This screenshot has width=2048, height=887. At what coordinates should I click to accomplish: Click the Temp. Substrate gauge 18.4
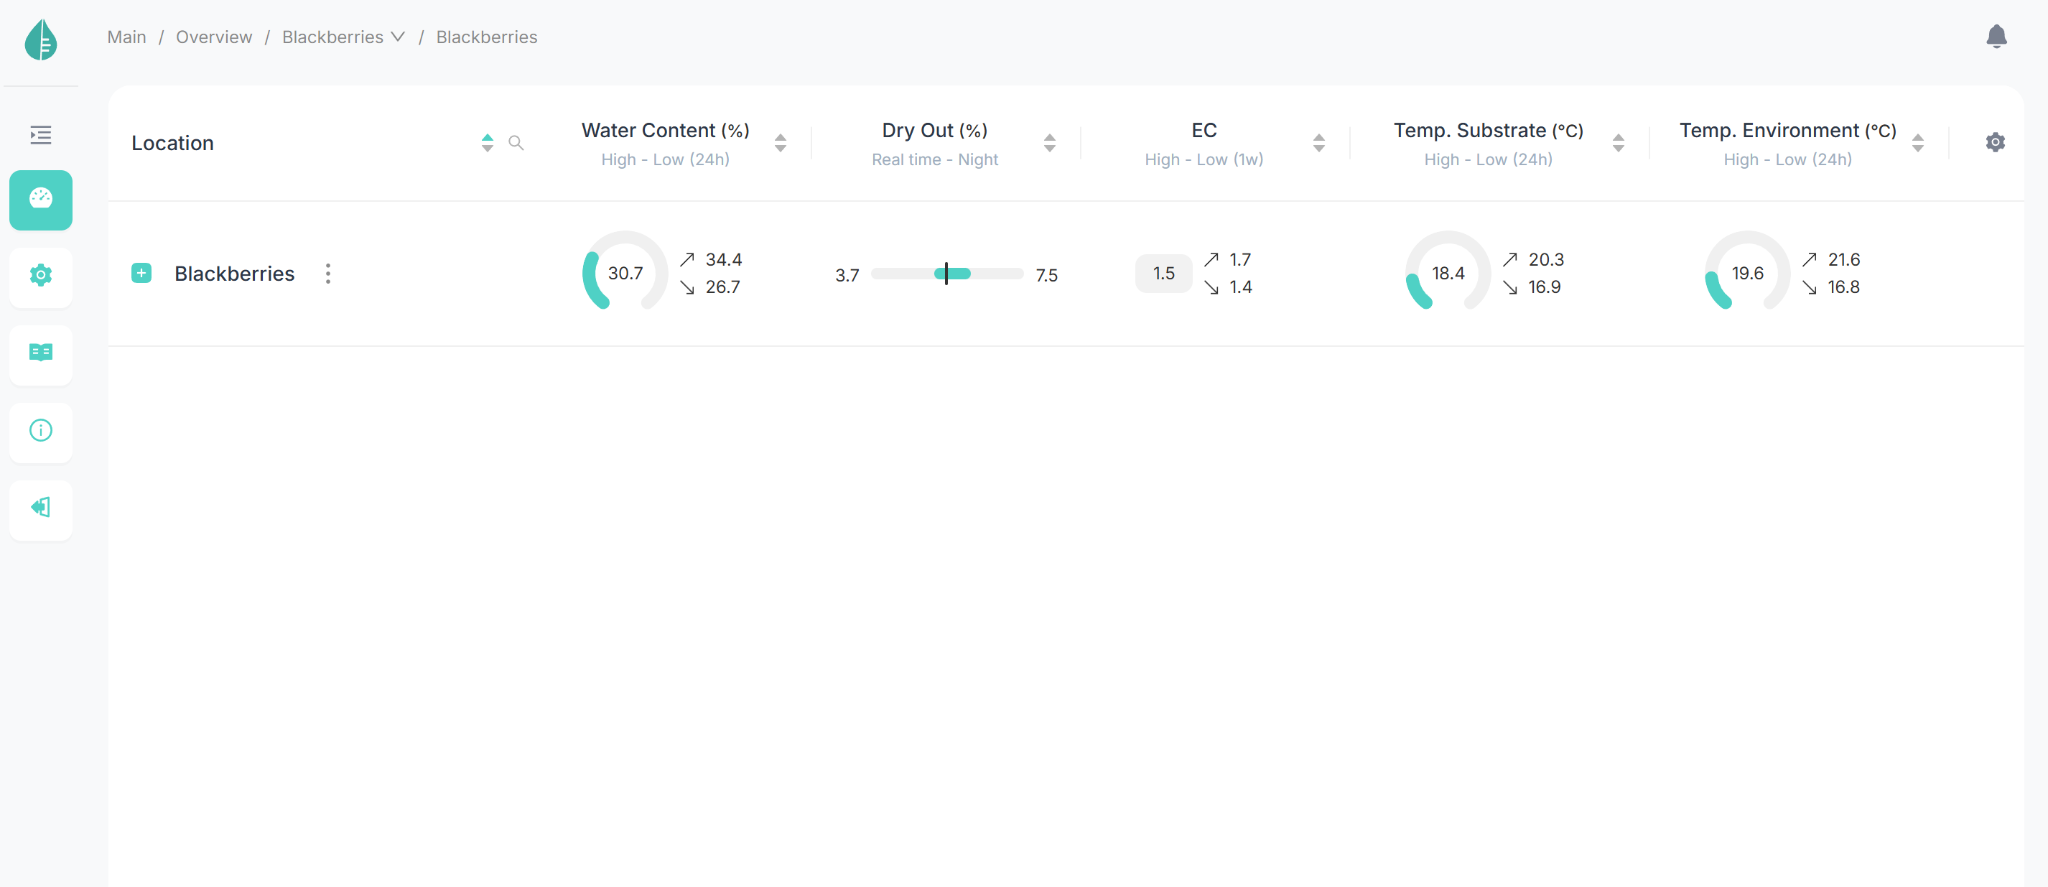1448,273
